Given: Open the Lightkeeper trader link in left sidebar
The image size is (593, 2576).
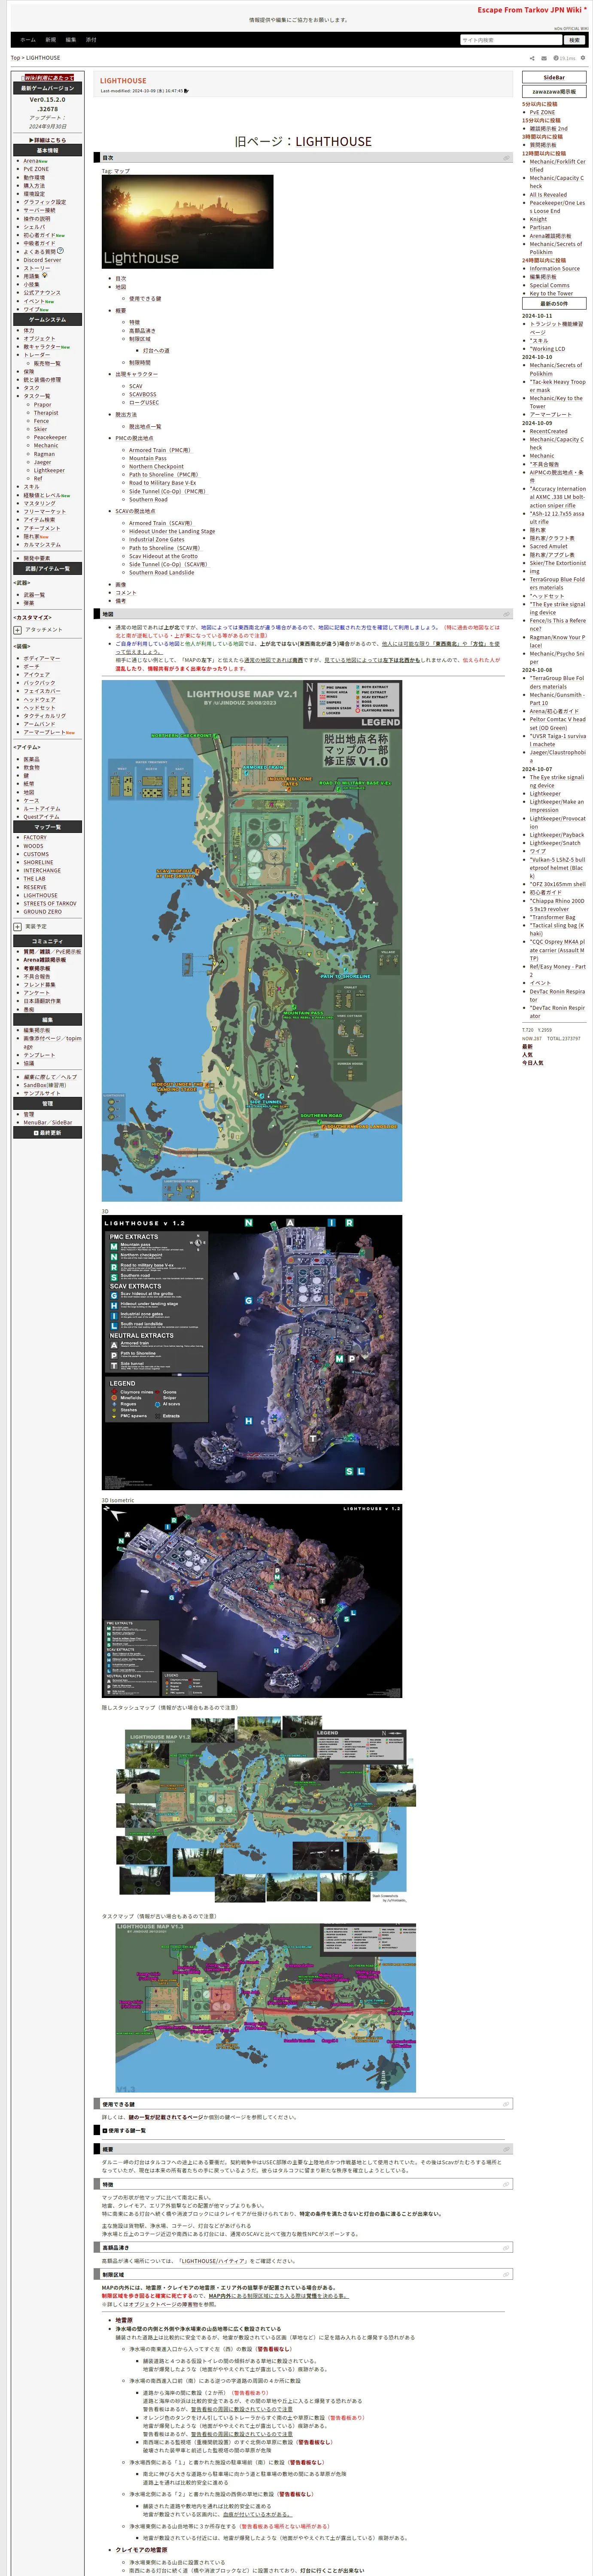Looking at the screenshot, I should tap(49, 470).
